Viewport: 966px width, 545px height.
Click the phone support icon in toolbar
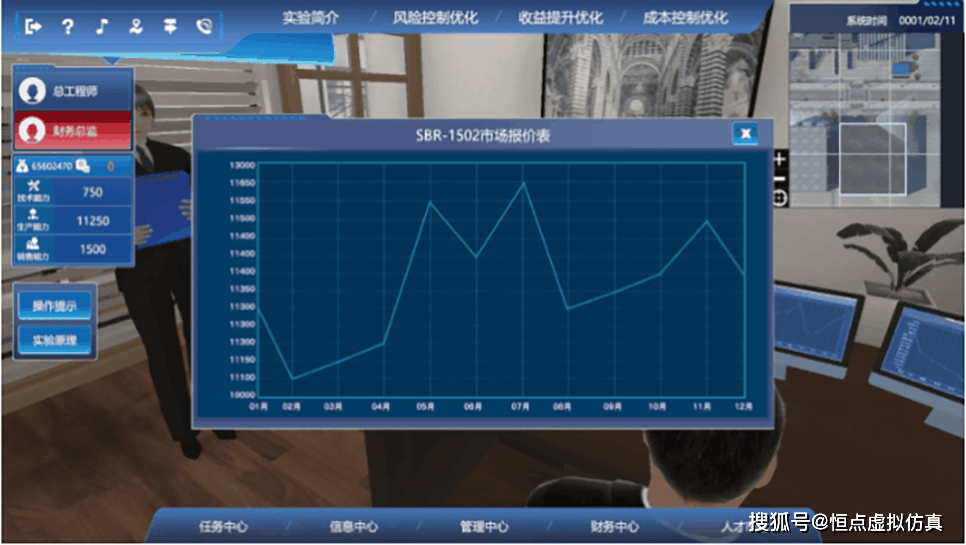pyautogui.click(x=204, y=27)
